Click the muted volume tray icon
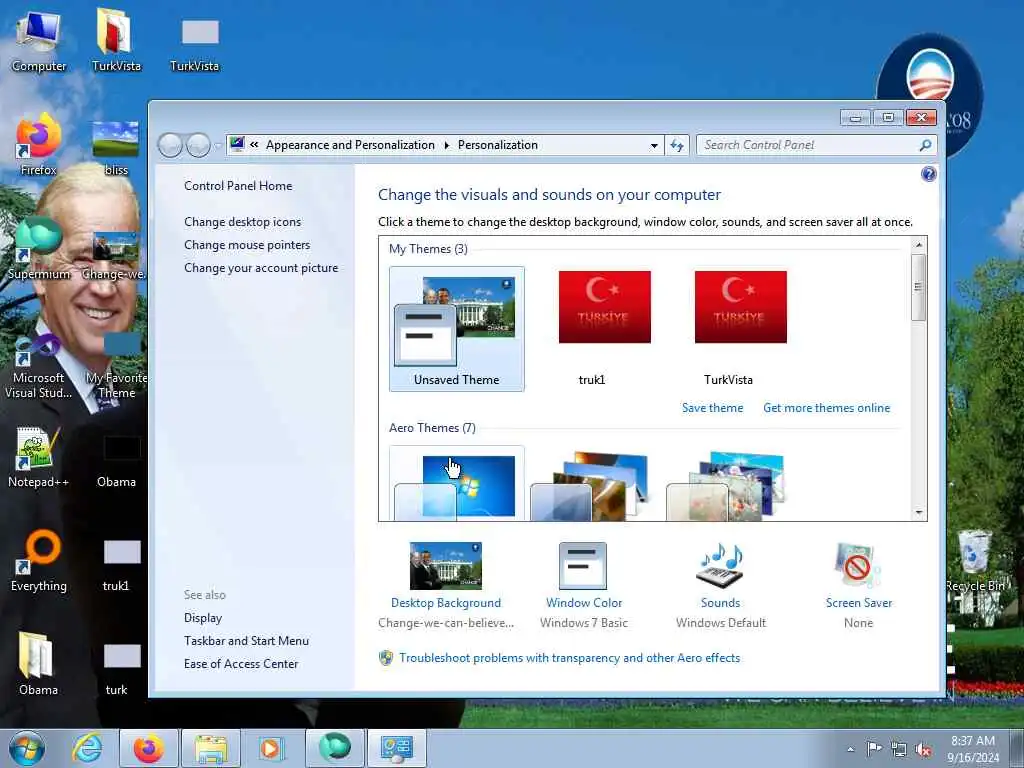 [923, 750]
